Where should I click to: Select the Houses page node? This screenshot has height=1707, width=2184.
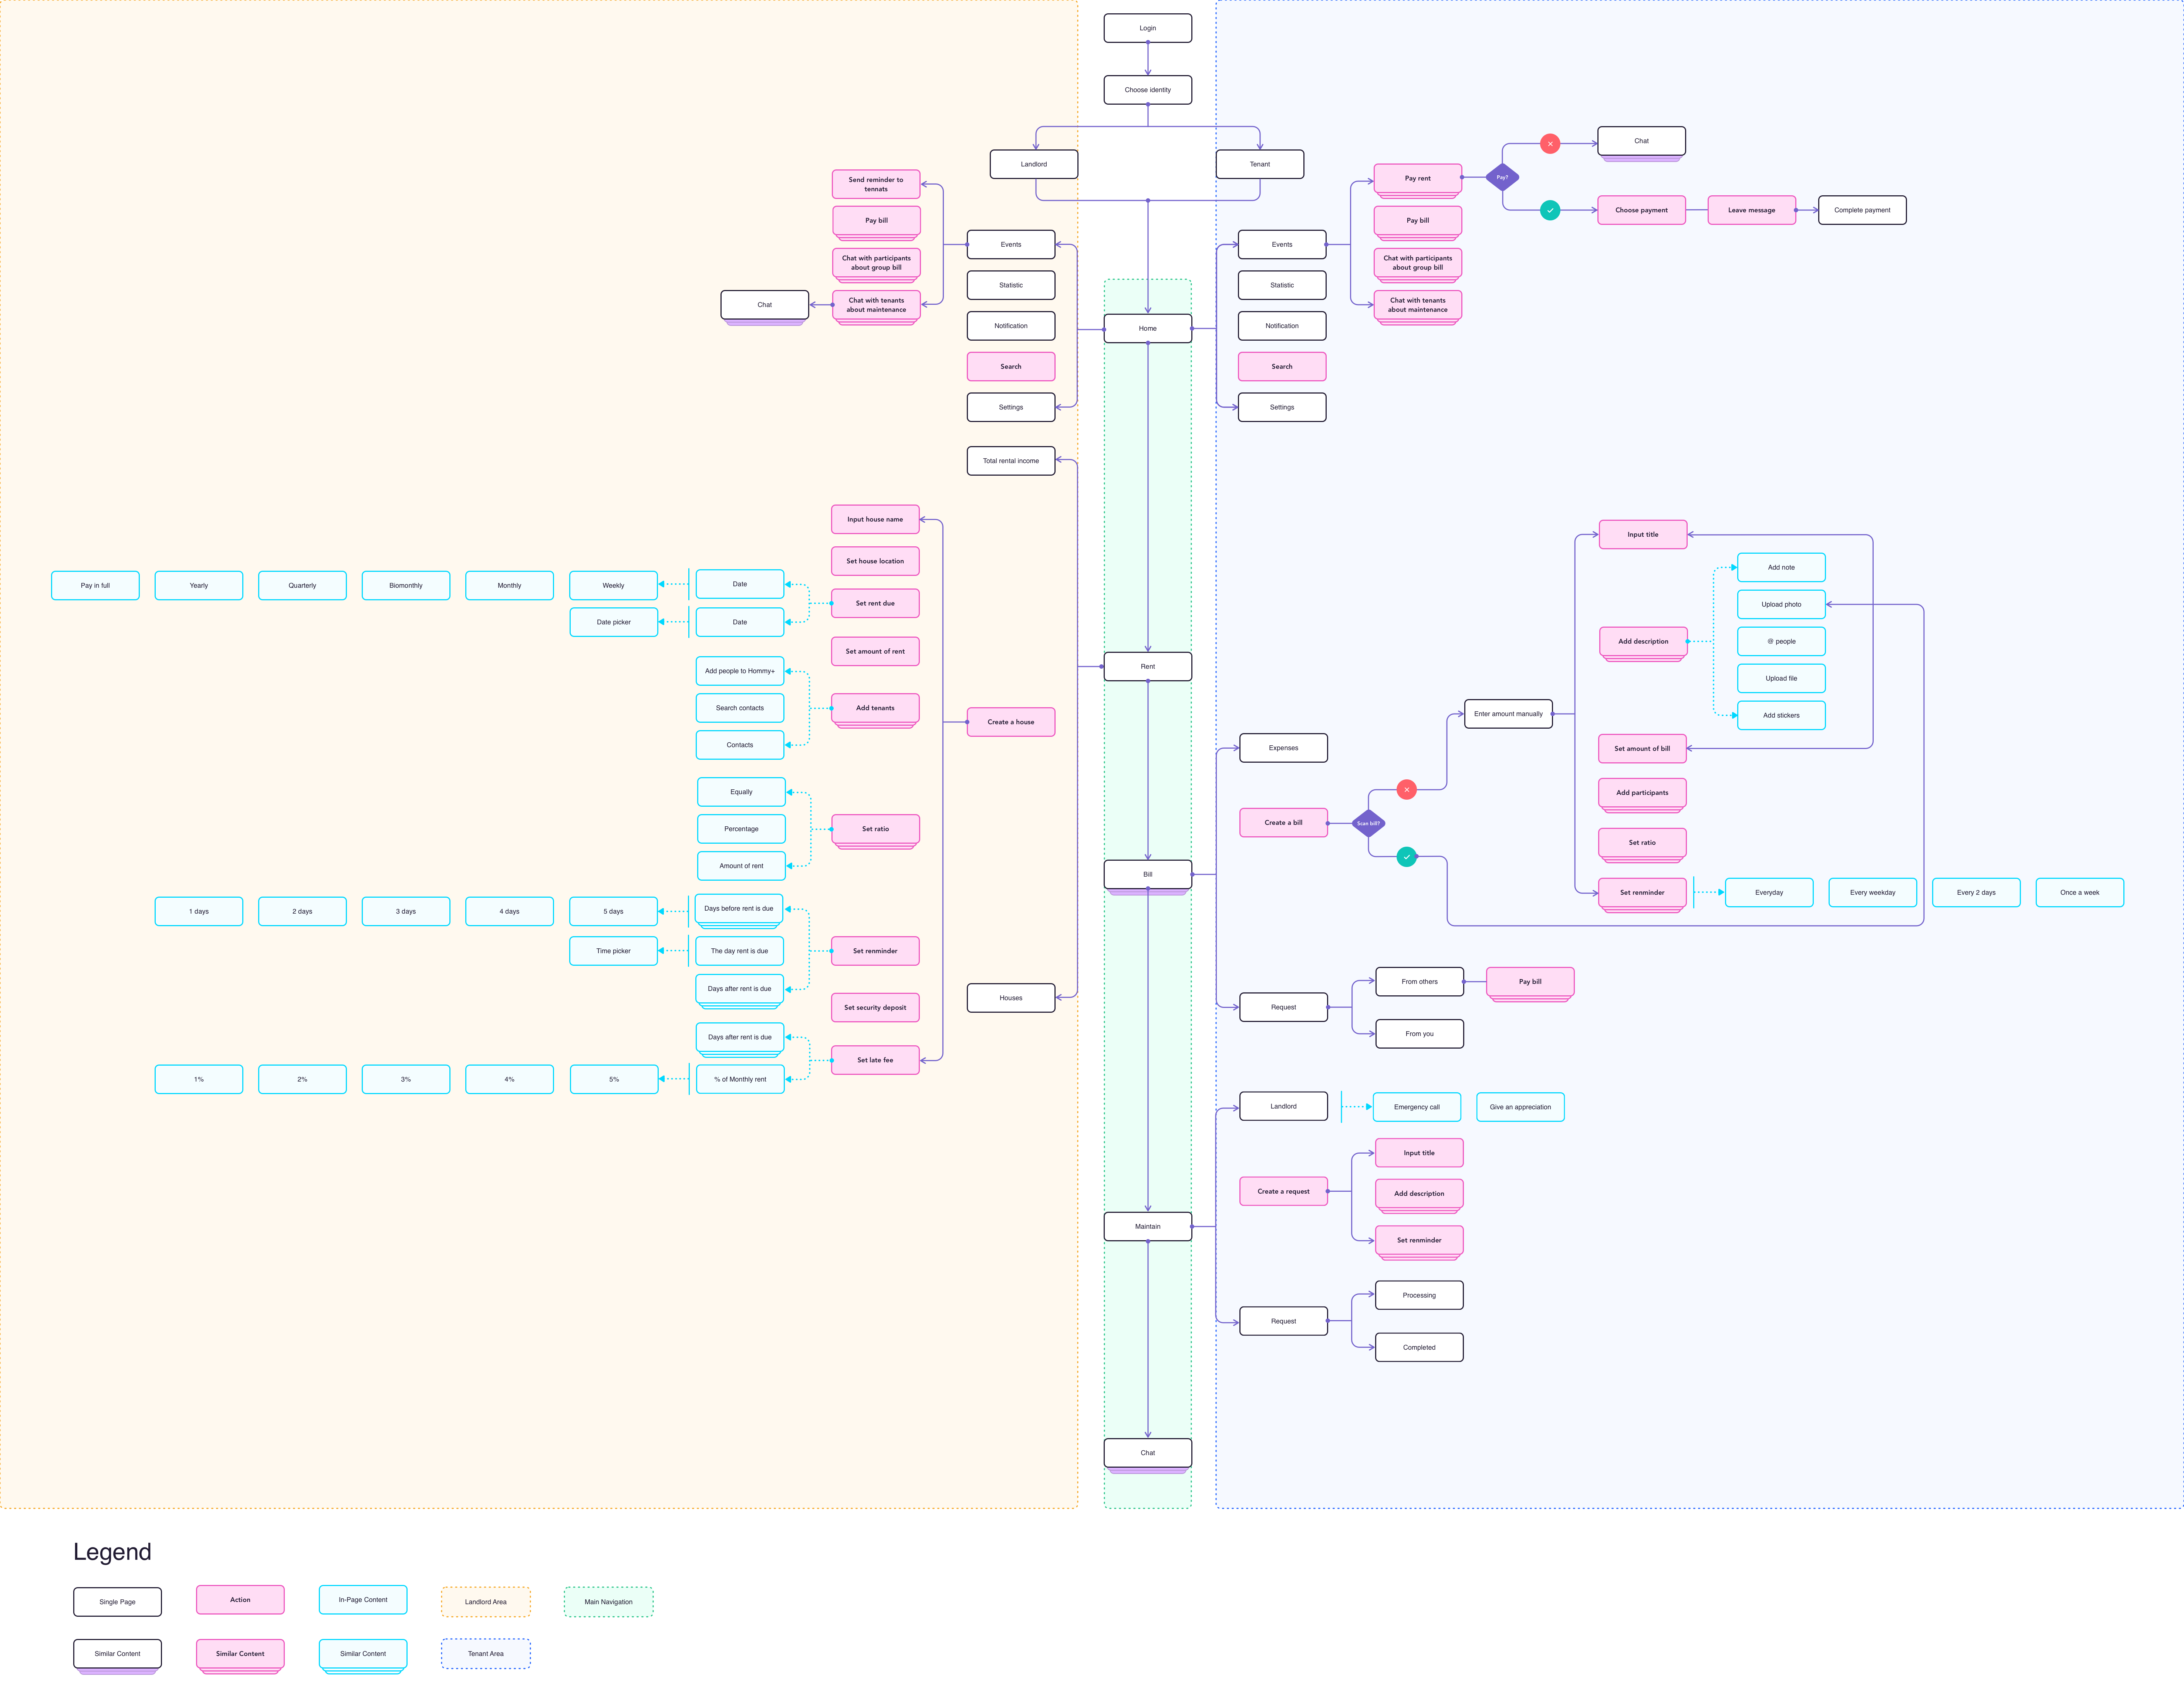(1011, 998)
